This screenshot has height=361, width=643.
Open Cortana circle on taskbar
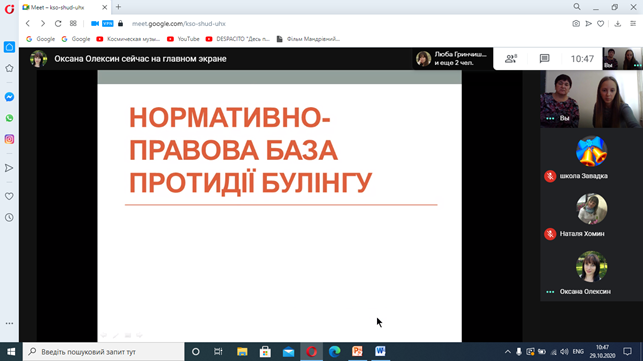click(x=196, y=352)
